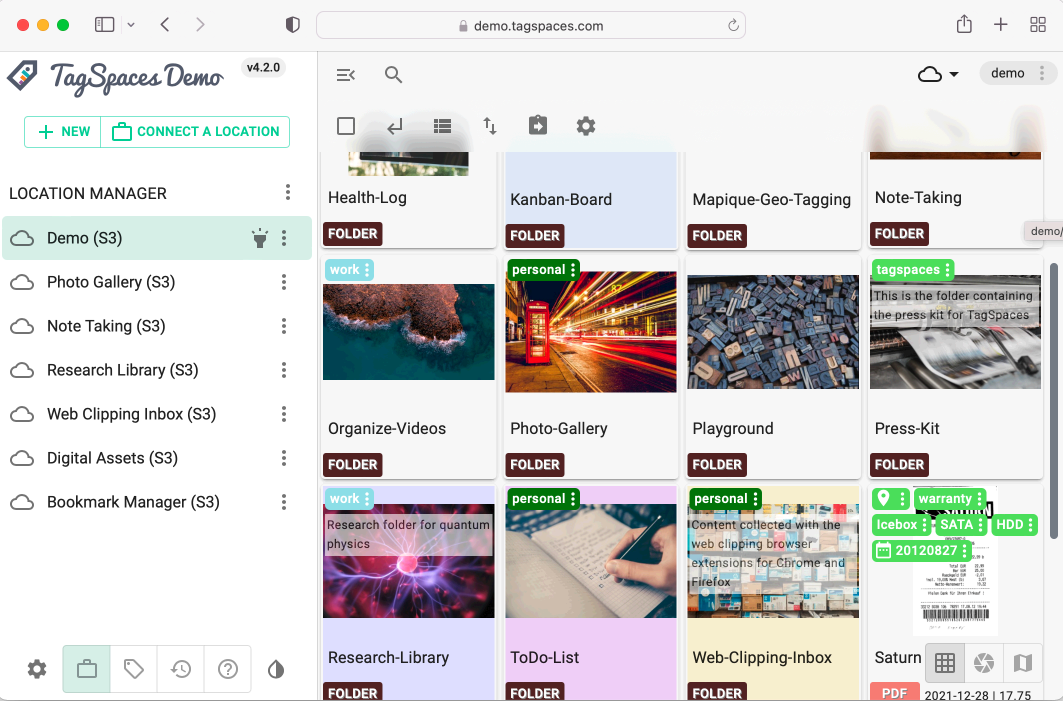
Task: Click the 20120827 date tag
Action: tap(923, 550)
